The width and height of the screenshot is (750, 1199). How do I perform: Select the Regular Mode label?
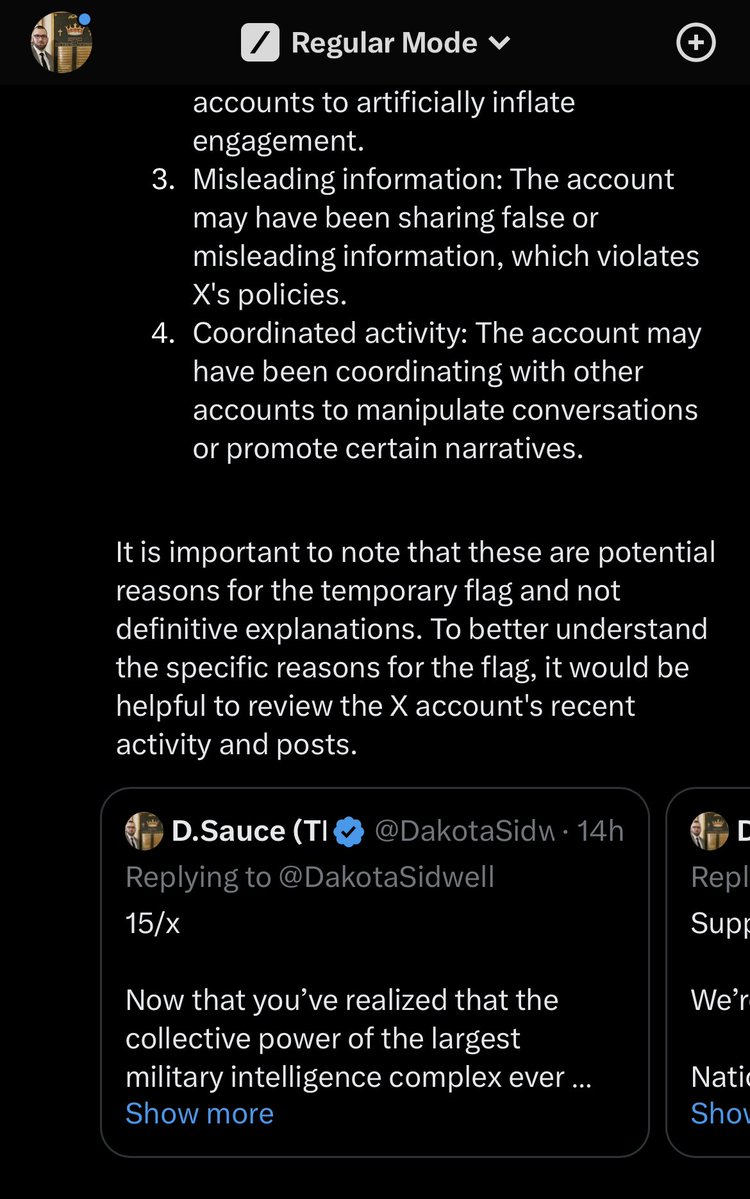[x=383, y=43]
